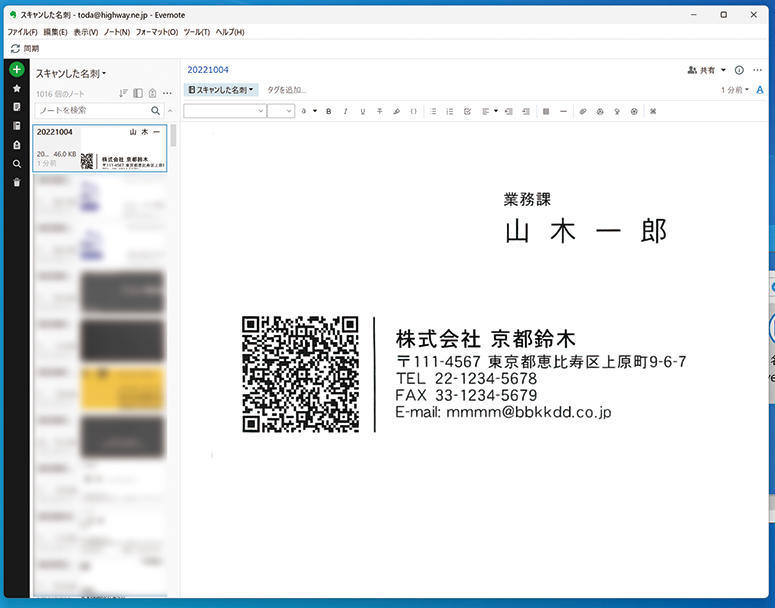Open the sidebar search magnifier
The image size is (775, 608).
(16, 164)
